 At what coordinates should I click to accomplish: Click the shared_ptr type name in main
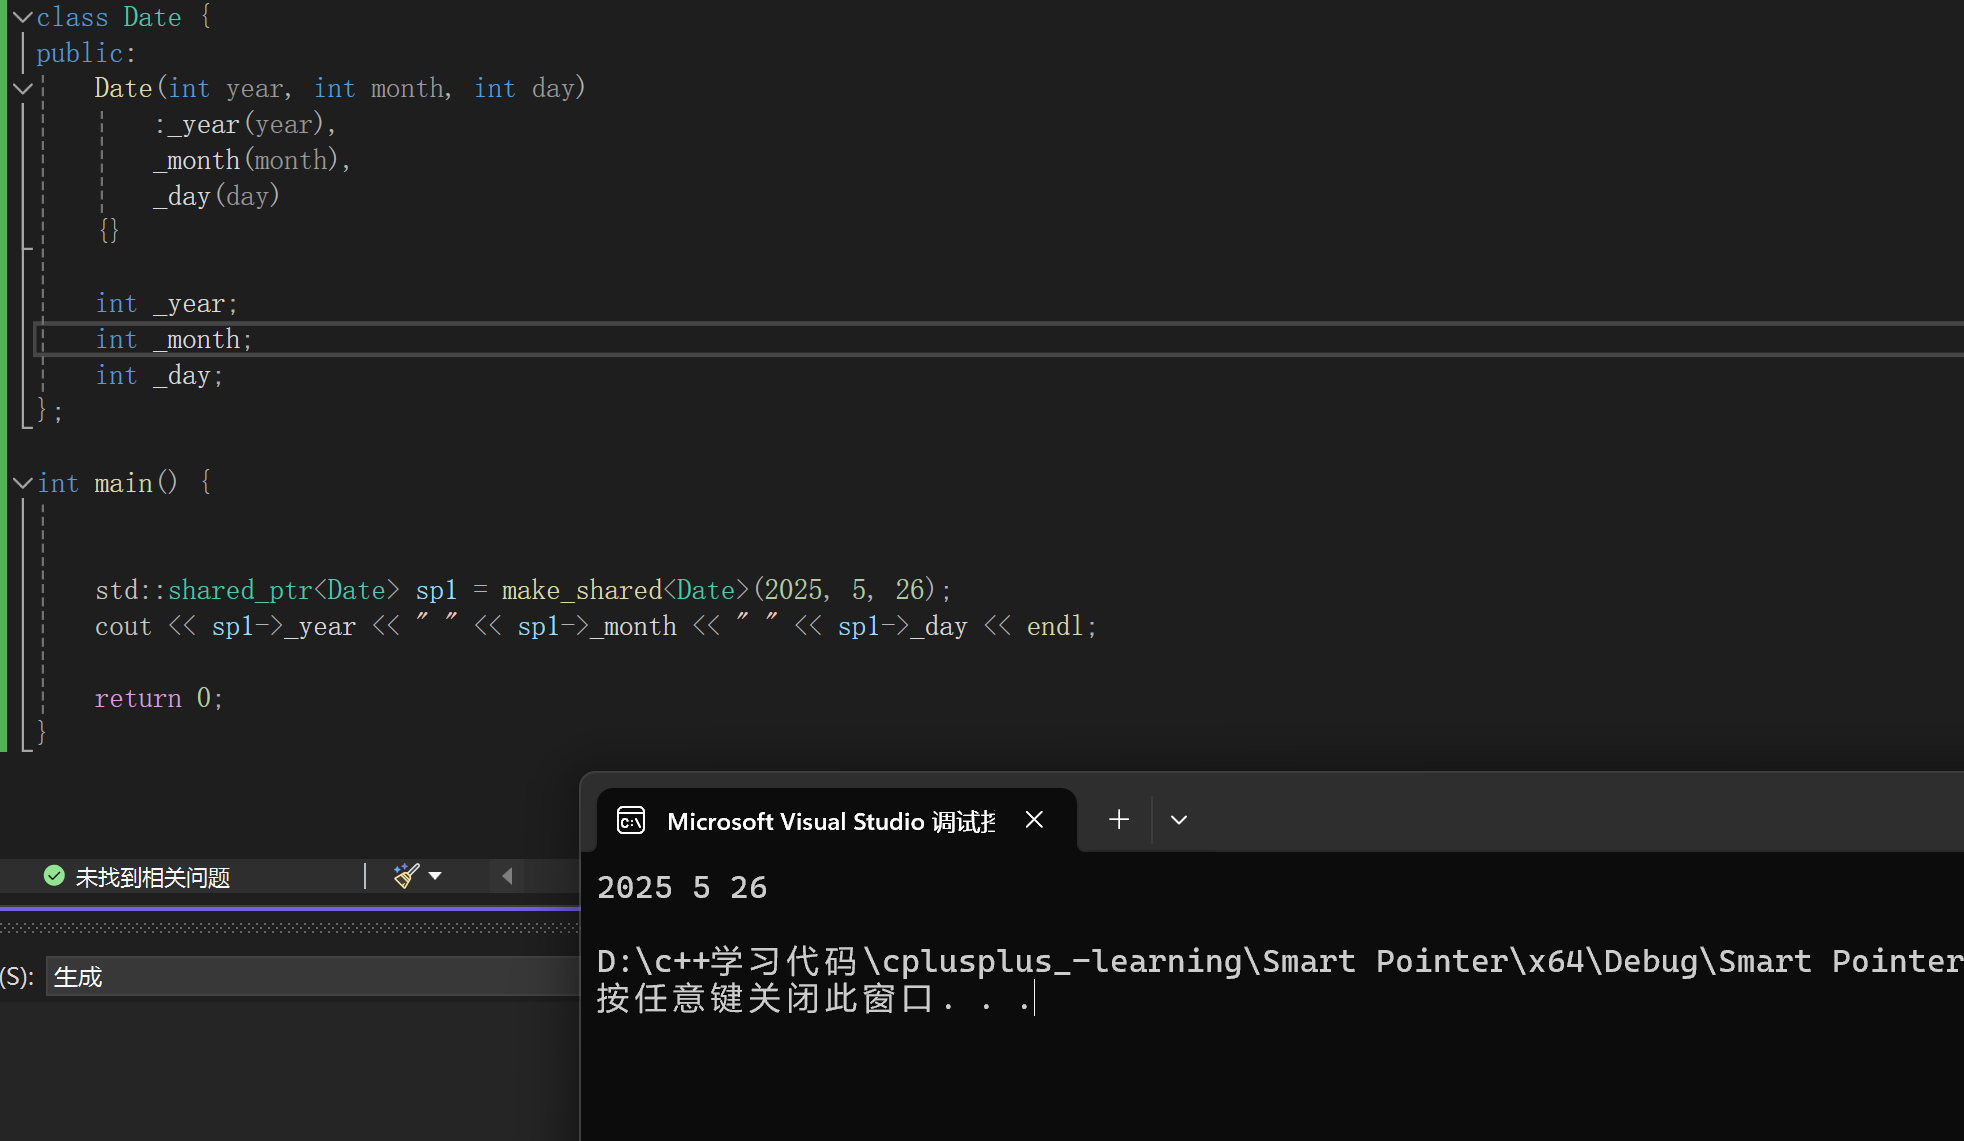coord(240,590)
